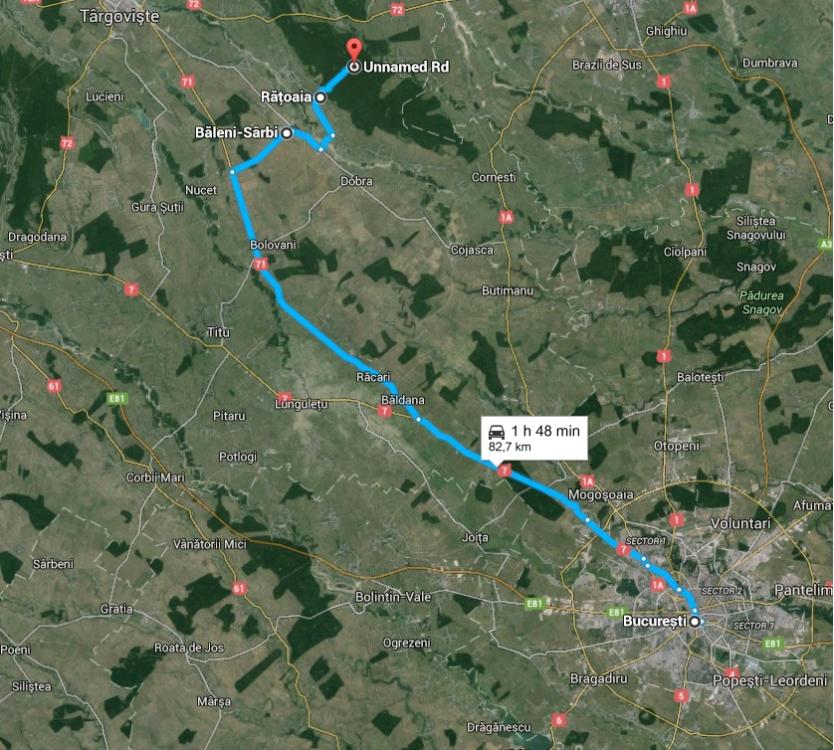Click the București origin waypoint circle
The width and height of the screenshot is (834, 750).
click(695, 621)
